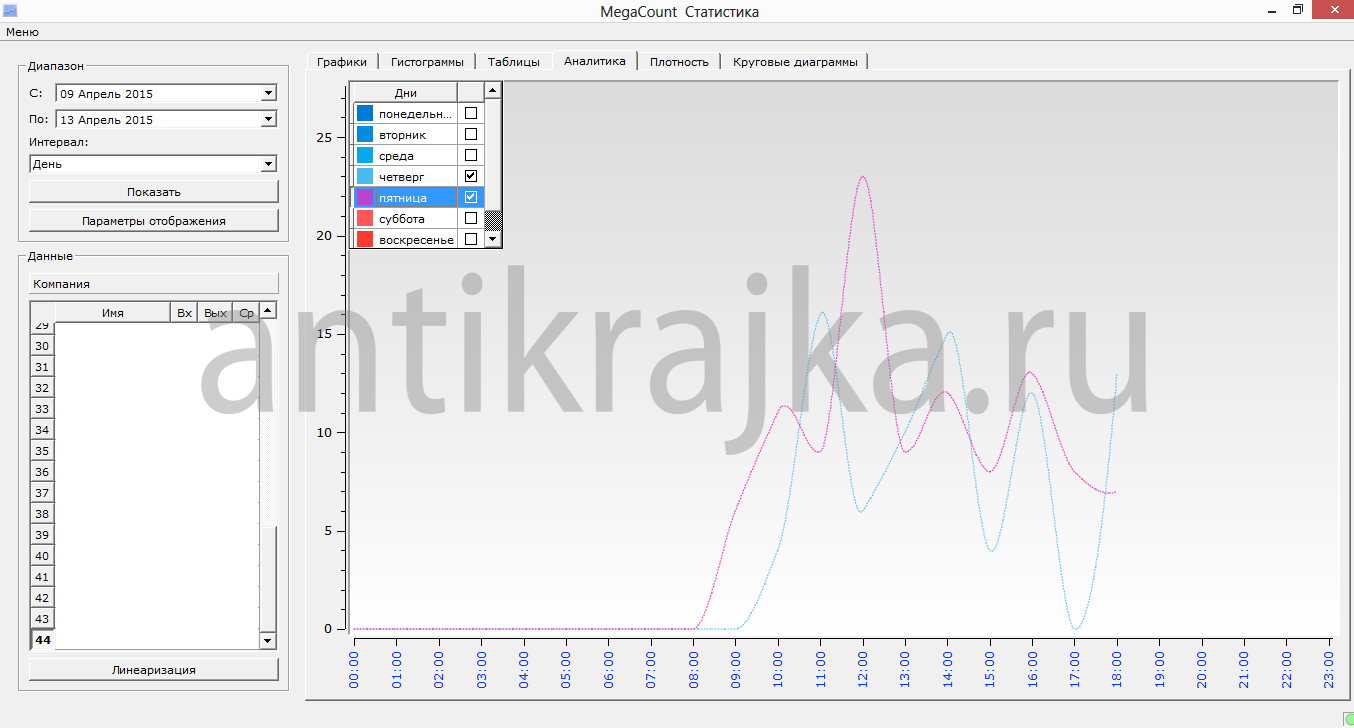Tick the воскресенье checkbox
This screenshot has height=728, width=1354.
[471, 239]
